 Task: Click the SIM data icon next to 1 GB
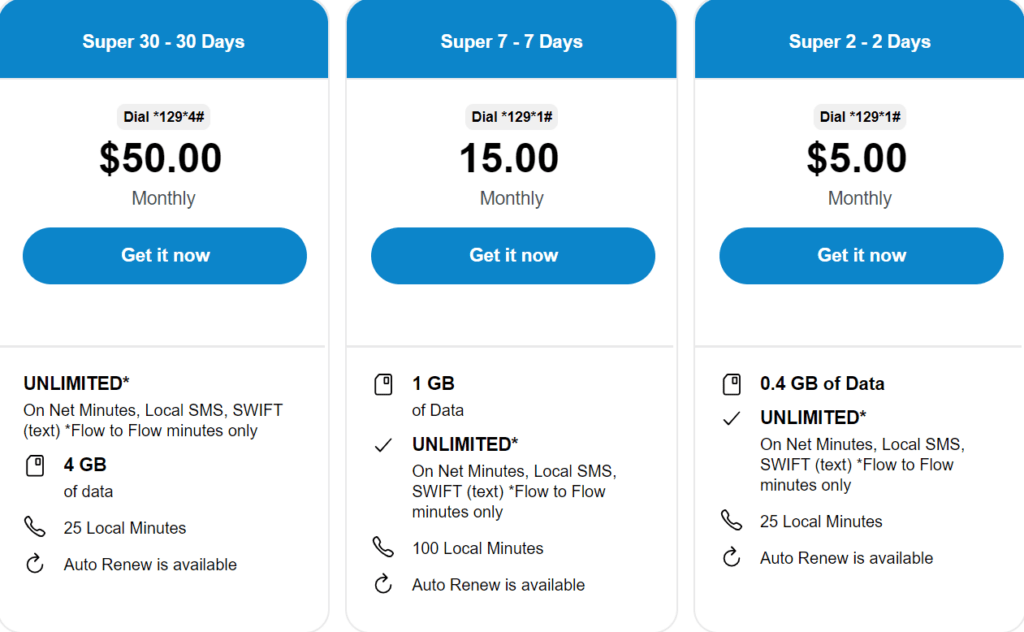[x=383, y=385]
